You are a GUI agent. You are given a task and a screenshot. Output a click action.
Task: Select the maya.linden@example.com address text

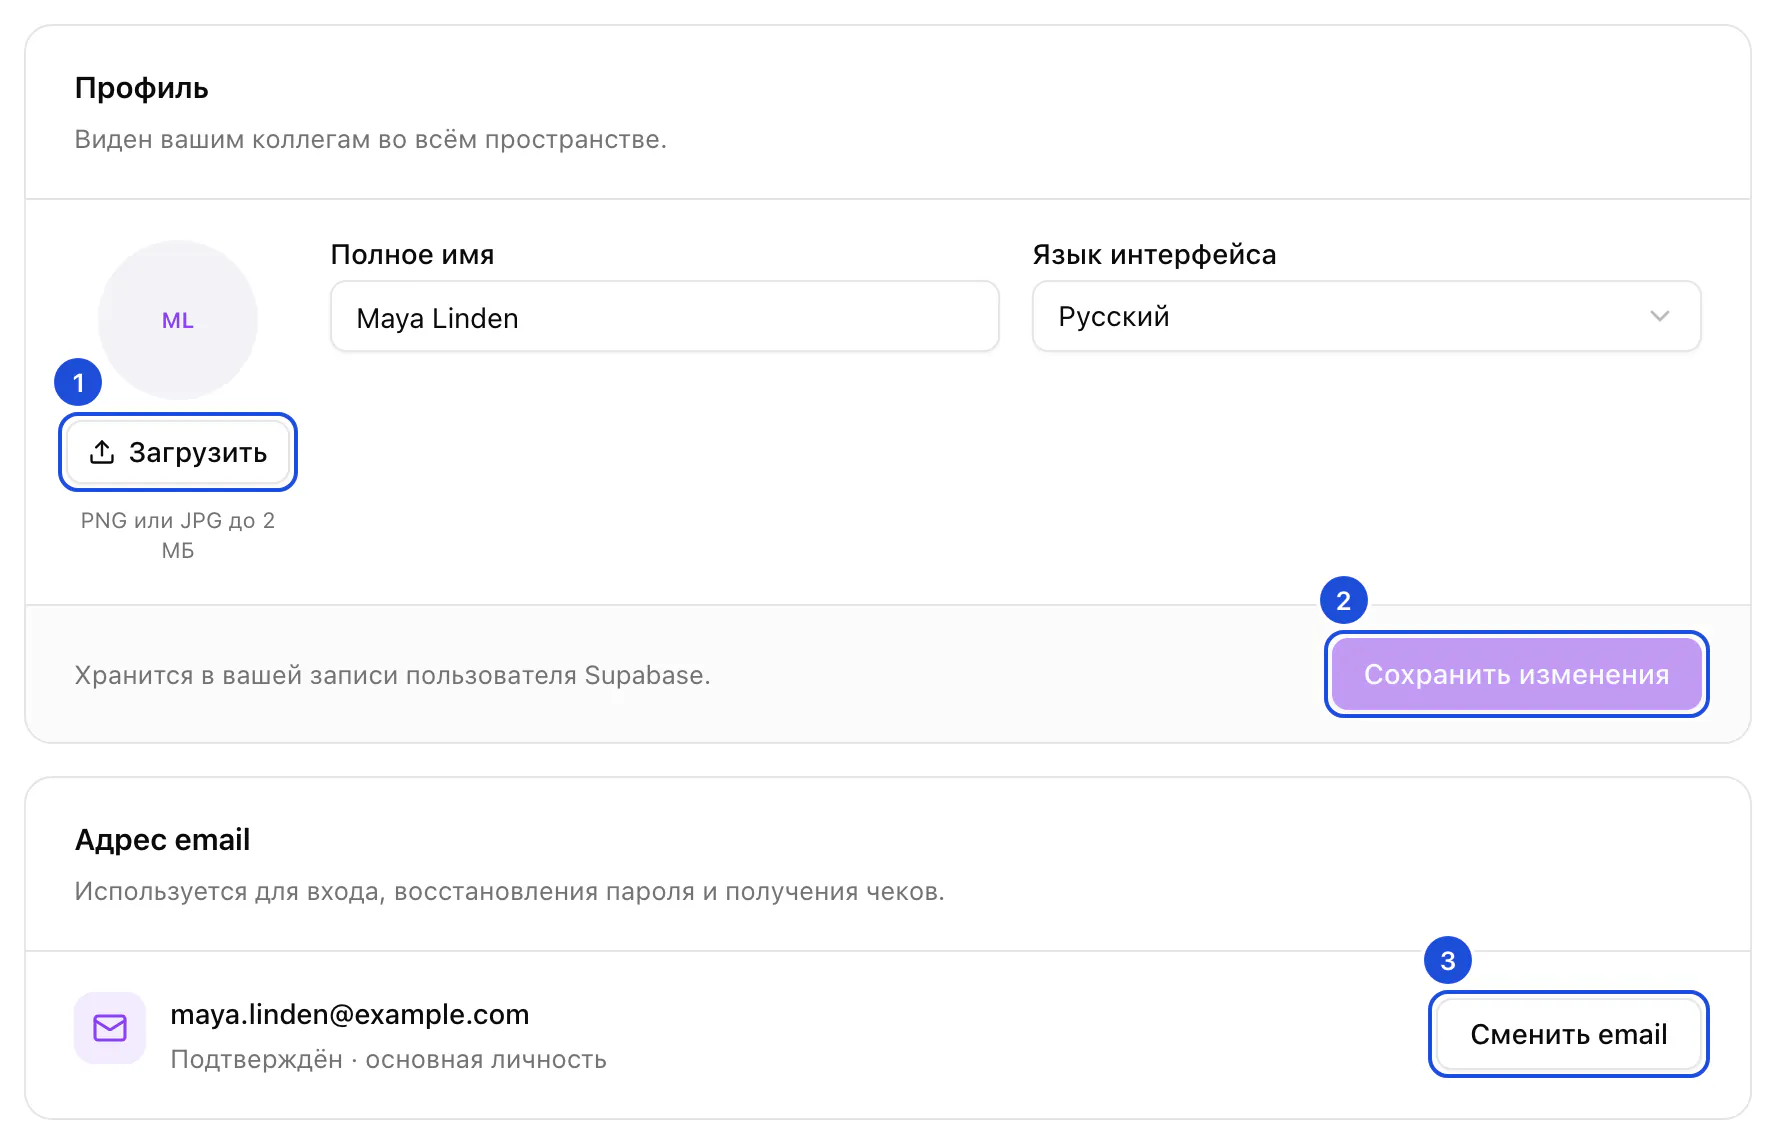(350, 1014)
